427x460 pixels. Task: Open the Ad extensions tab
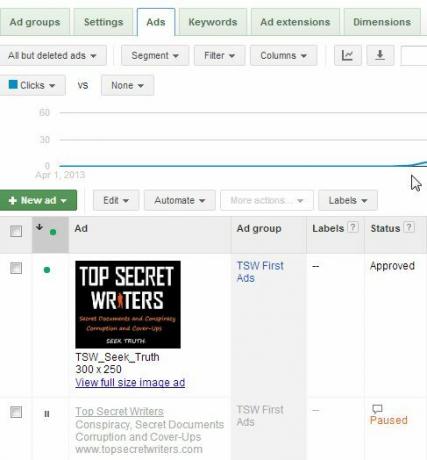click(295, 22)
